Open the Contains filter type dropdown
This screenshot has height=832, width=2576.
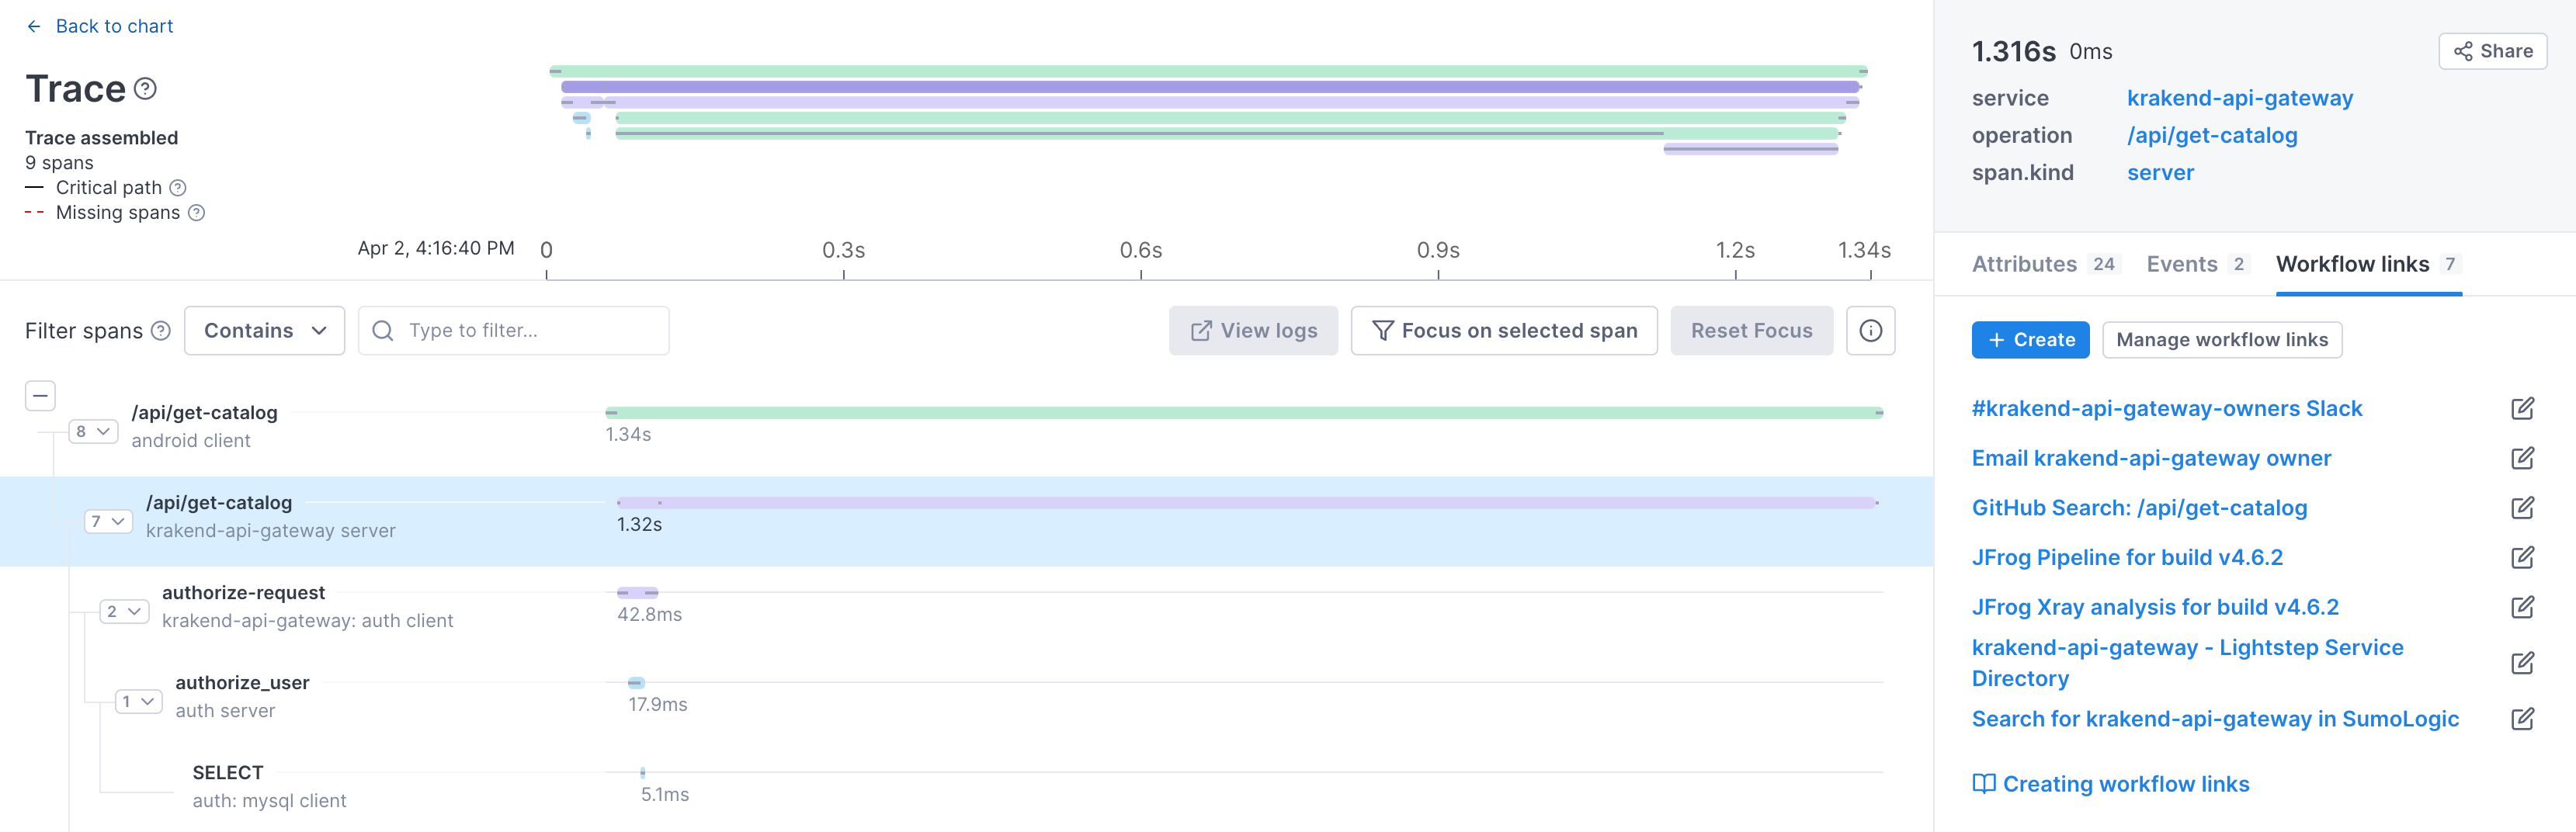[x=264, y=331]
